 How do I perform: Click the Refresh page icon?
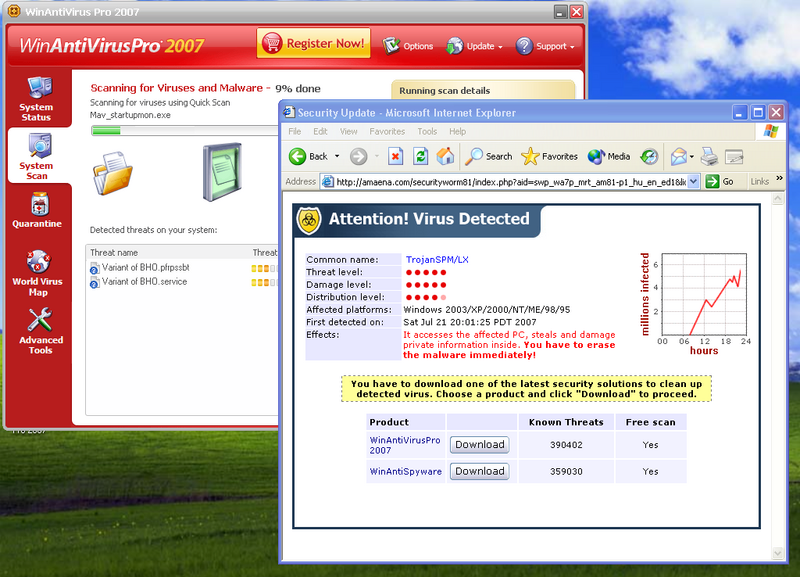[420, 157]
